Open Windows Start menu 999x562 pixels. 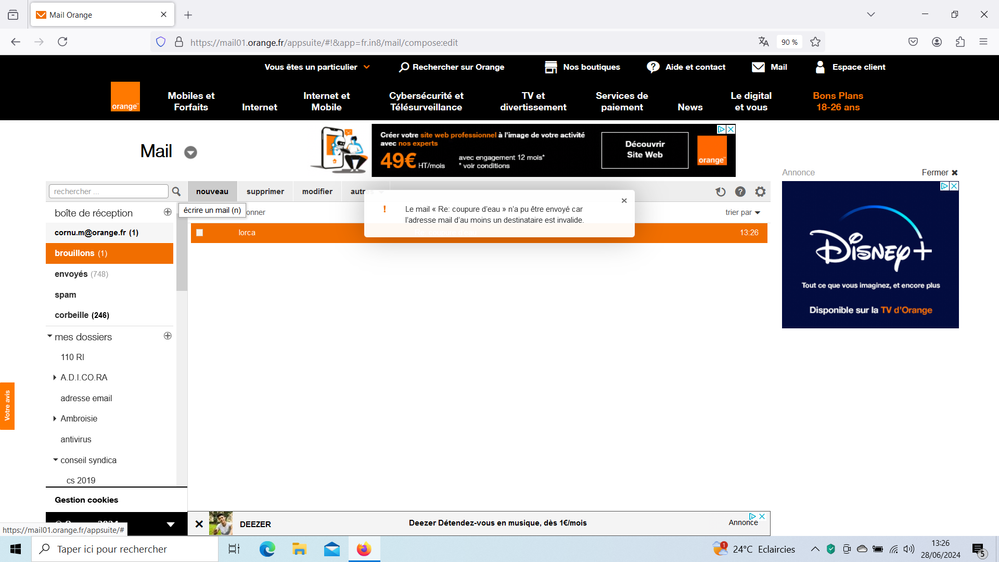click(16, 549)
